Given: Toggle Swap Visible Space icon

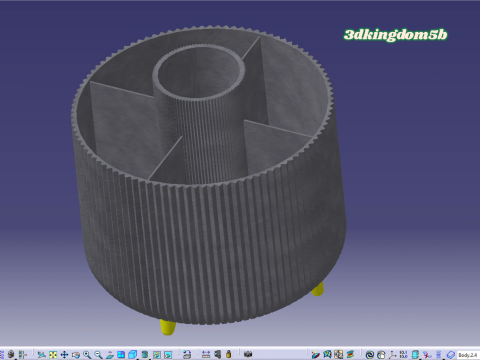Looking at the screenshot, I should click(168, 354).
